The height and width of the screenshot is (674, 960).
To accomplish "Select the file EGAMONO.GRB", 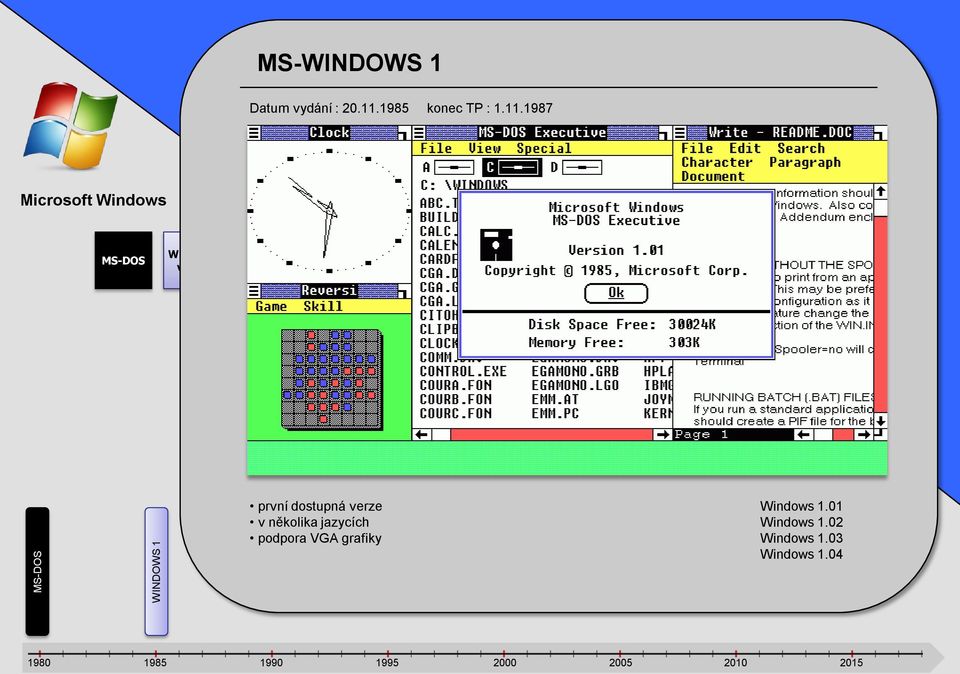I will pos(575,372).
